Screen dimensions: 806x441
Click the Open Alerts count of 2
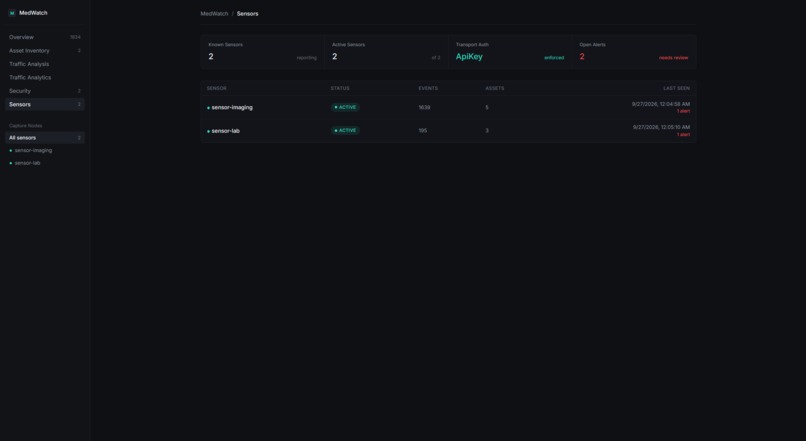582,57
